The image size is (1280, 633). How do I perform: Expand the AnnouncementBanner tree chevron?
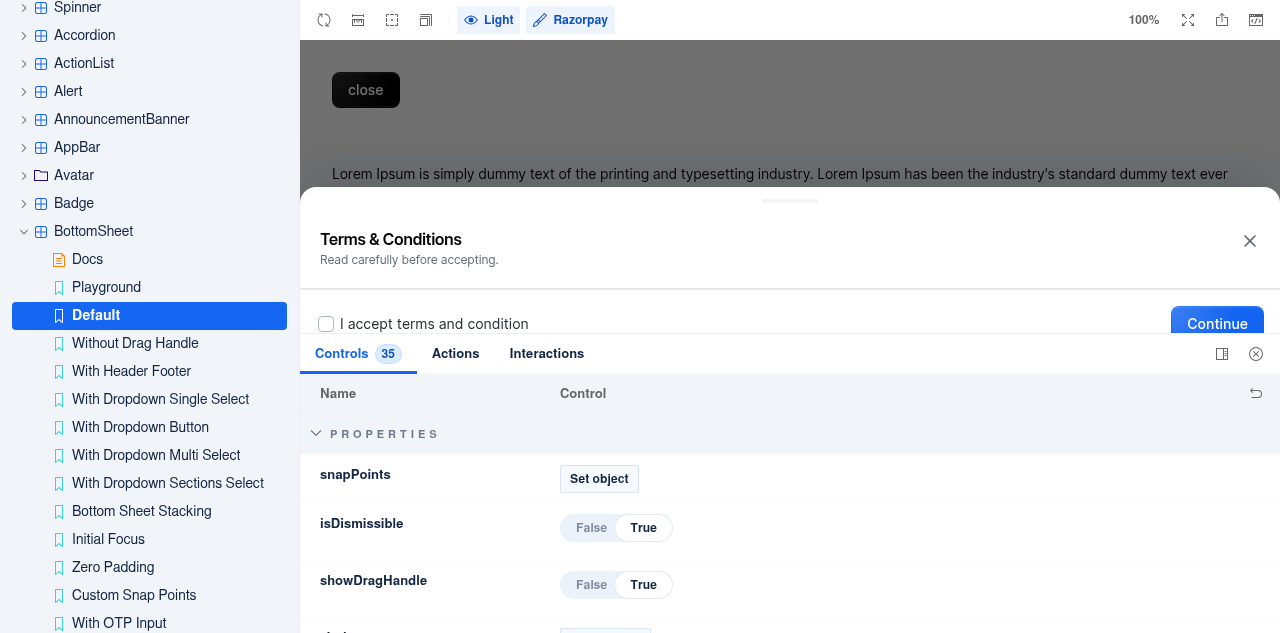point(24,119)
